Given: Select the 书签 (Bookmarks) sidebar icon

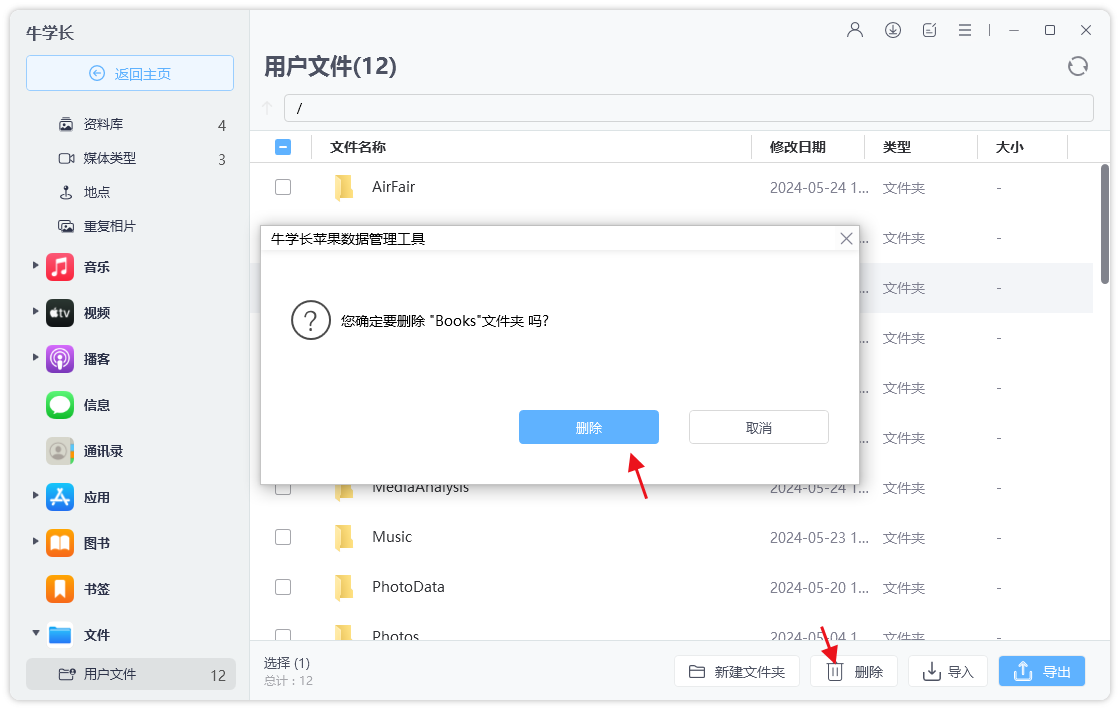Looking at the screenshot, I should 60,589.
